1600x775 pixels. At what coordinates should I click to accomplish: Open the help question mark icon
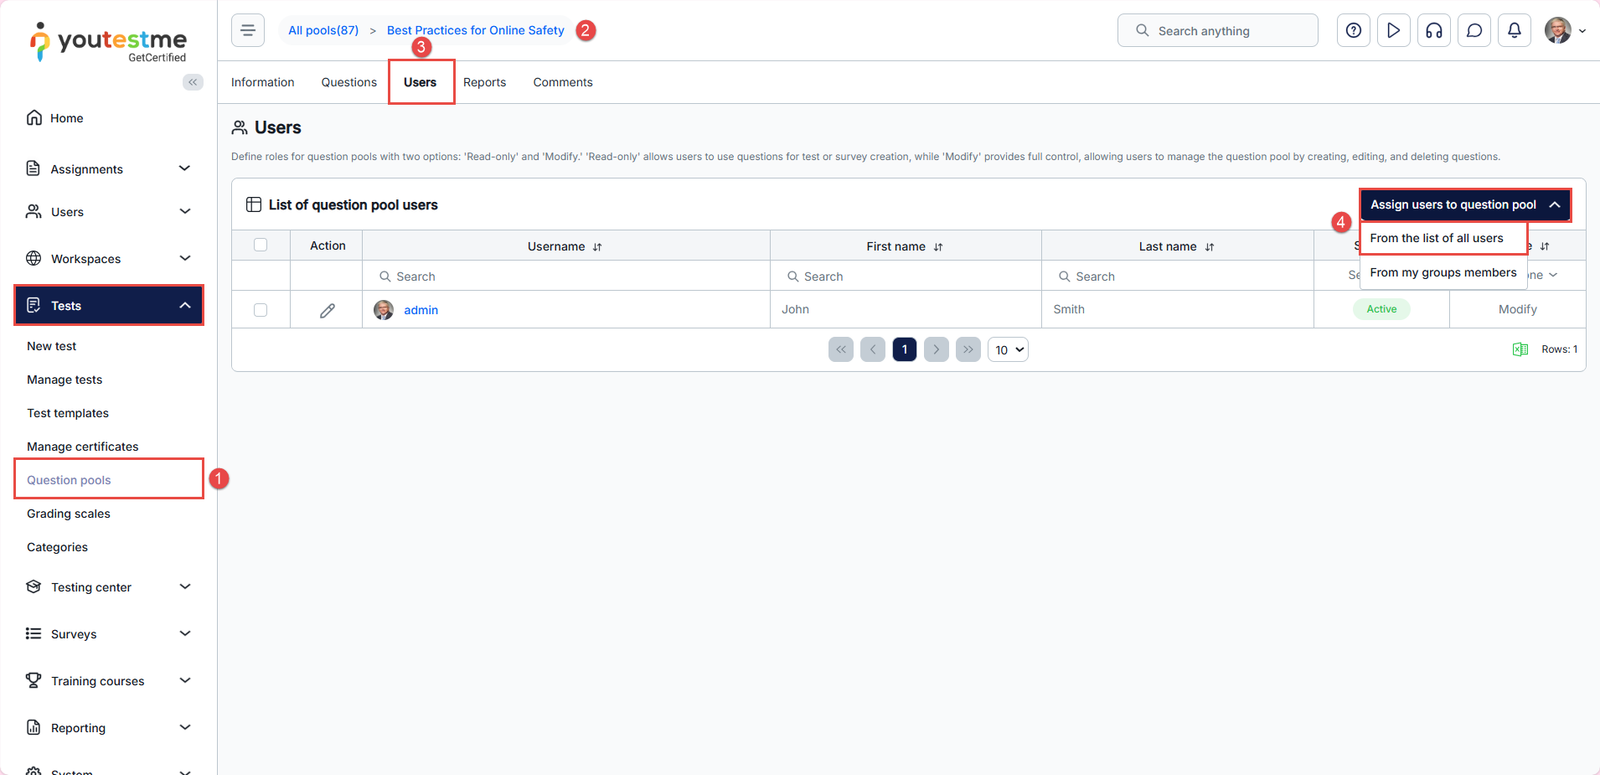[x=1353, y=31]
